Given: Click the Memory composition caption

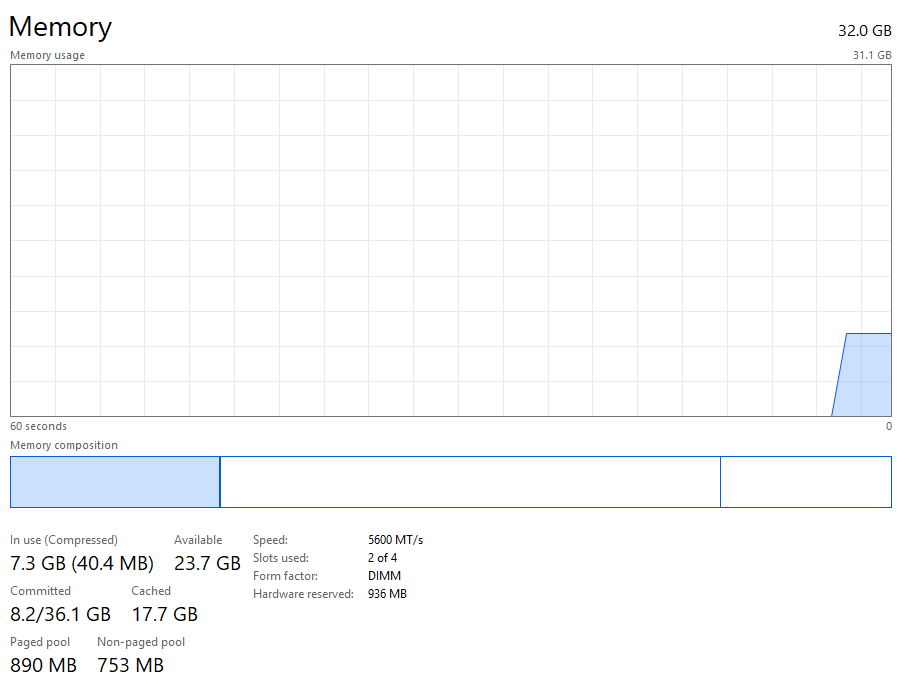Looking at the screenshot, I should click(64, 445).
